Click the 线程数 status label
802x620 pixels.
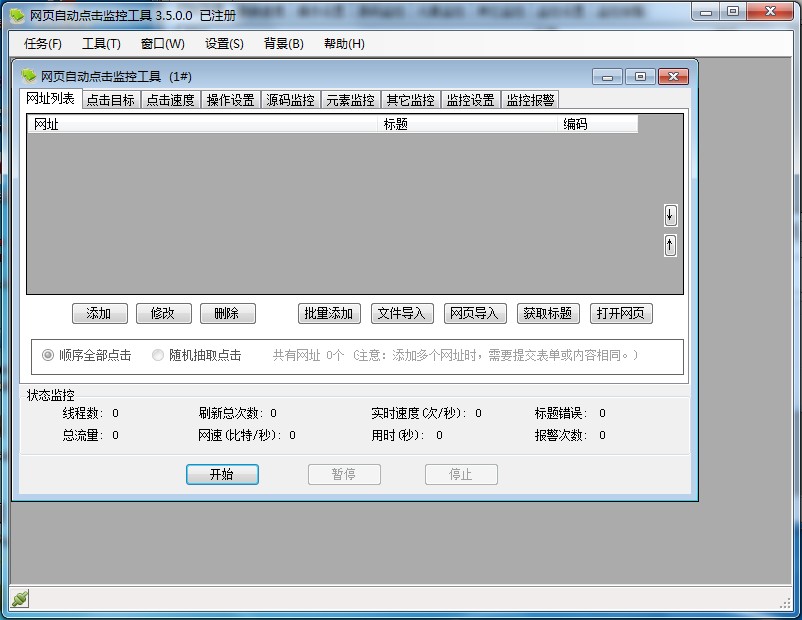pyautogui.click(x=83, y=413)
